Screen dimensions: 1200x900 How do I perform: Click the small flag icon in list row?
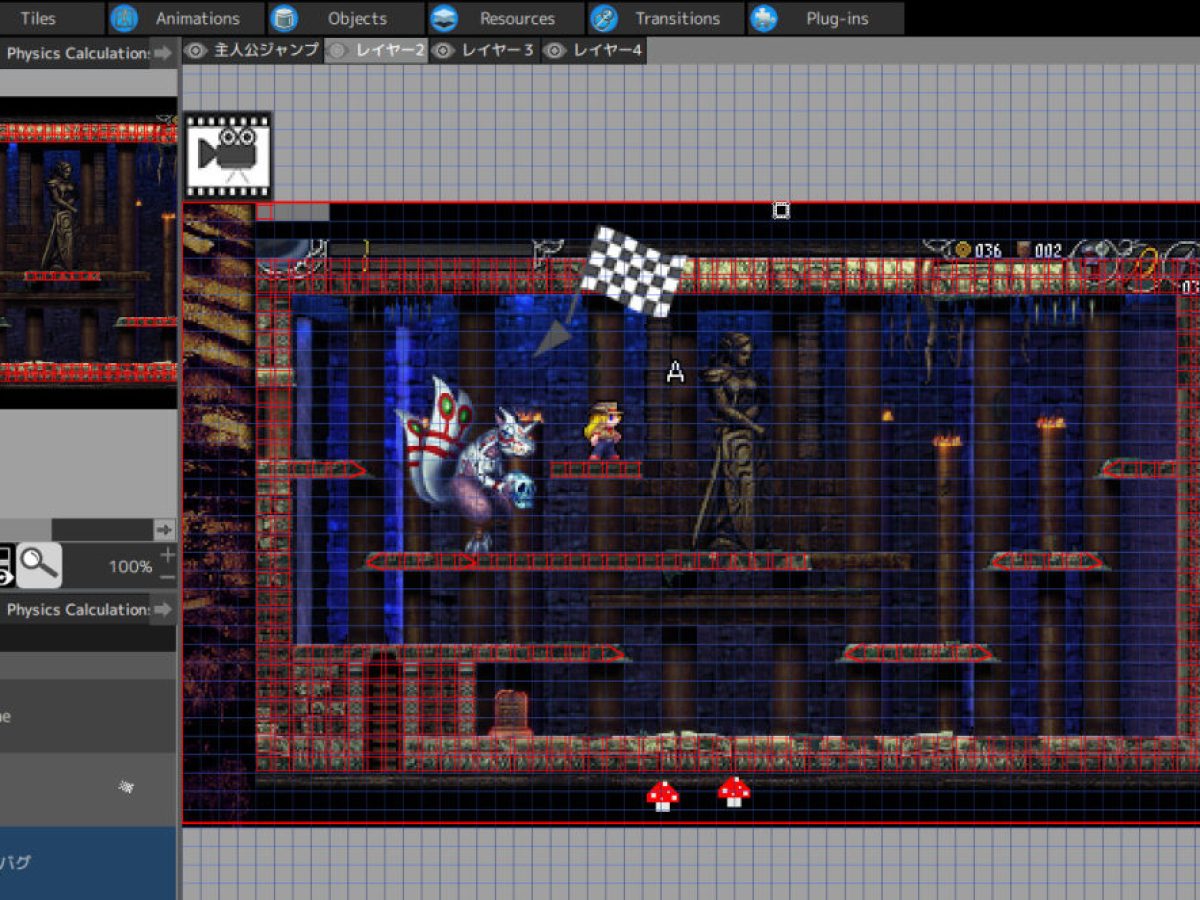(x=127, y=787)
